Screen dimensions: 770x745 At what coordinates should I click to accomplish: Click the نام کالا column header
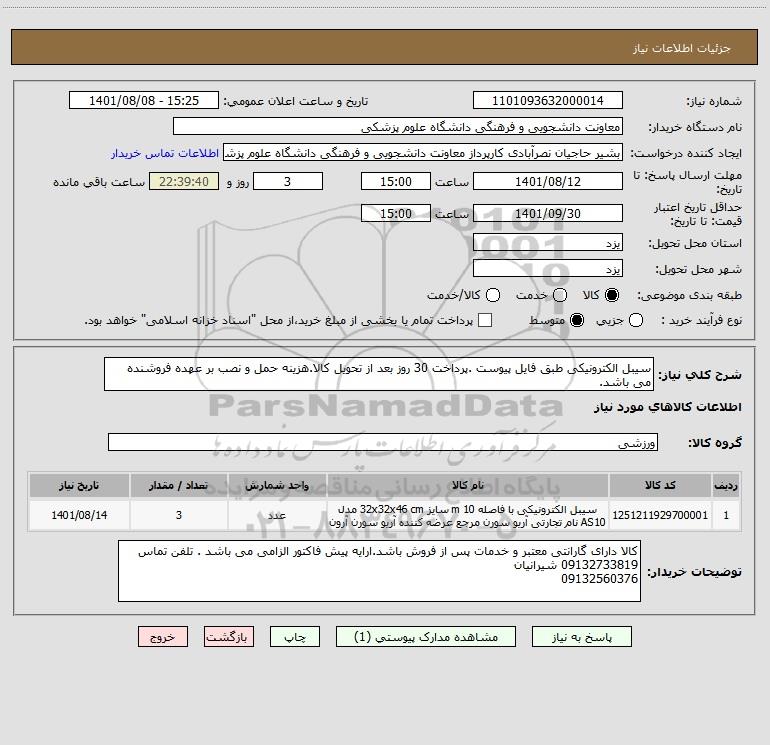coord(468,485)
